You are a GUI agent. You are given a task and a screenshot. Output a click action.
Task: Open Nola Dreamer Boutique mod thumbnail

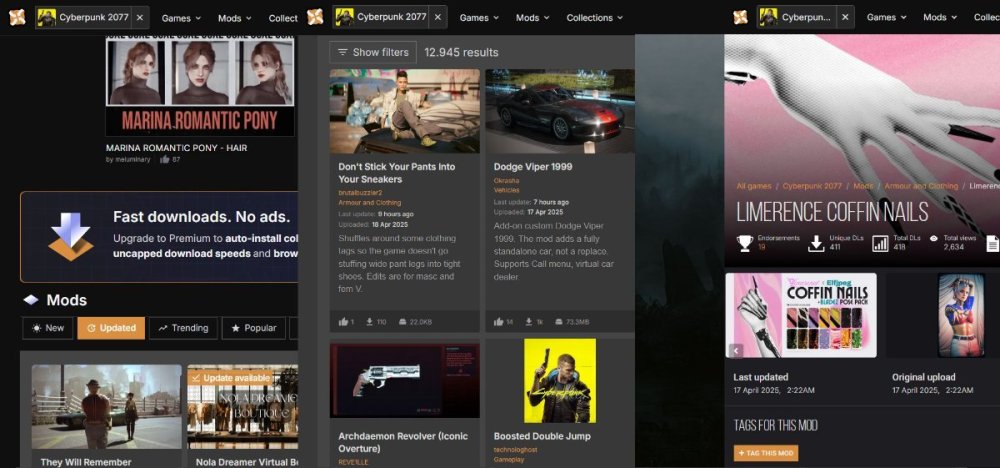pyautogui.click(x=242, y=407)
